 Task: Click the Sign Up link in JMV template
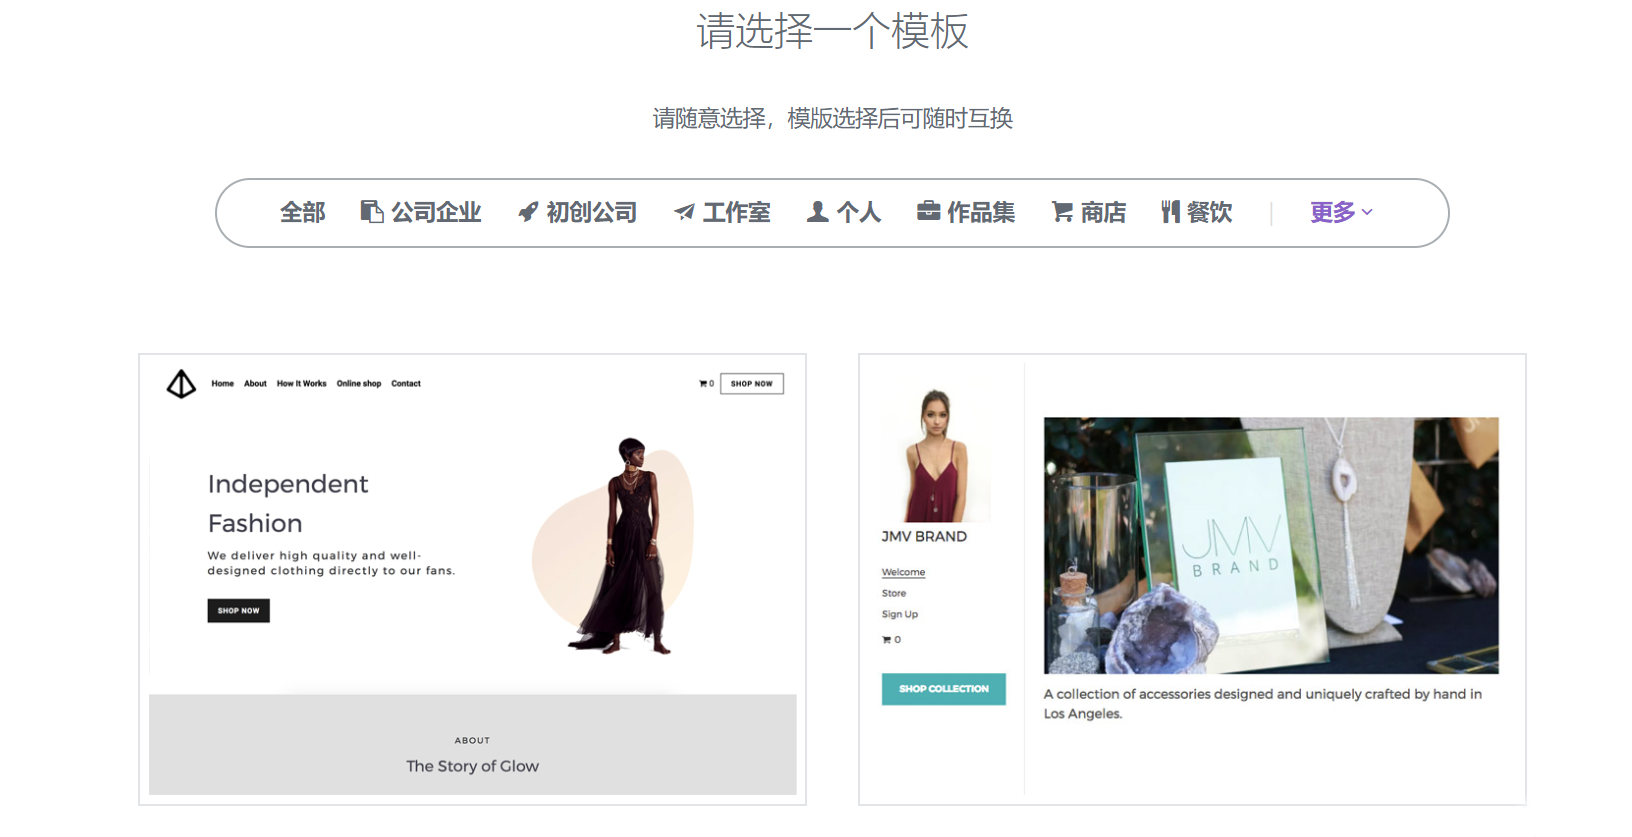900,614
